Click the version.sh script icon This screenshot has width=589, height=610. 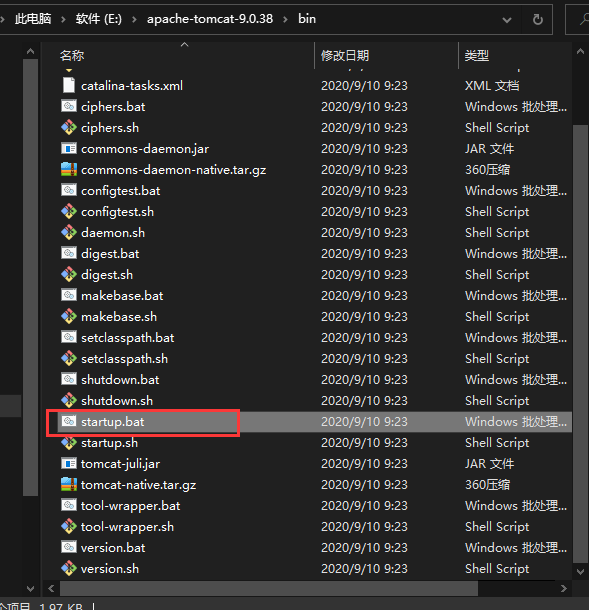click(x=69, y=568)
